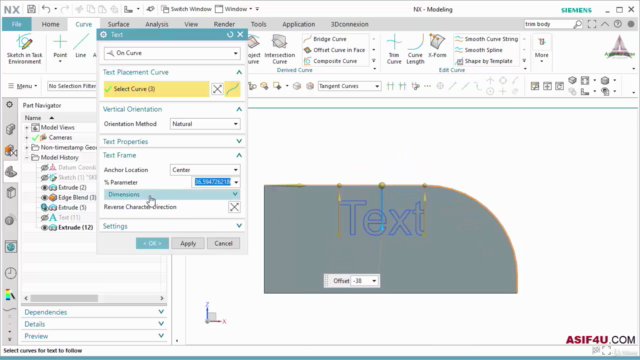Select the Line curve tool
This screenshot has height=360, width=640.
80,46
